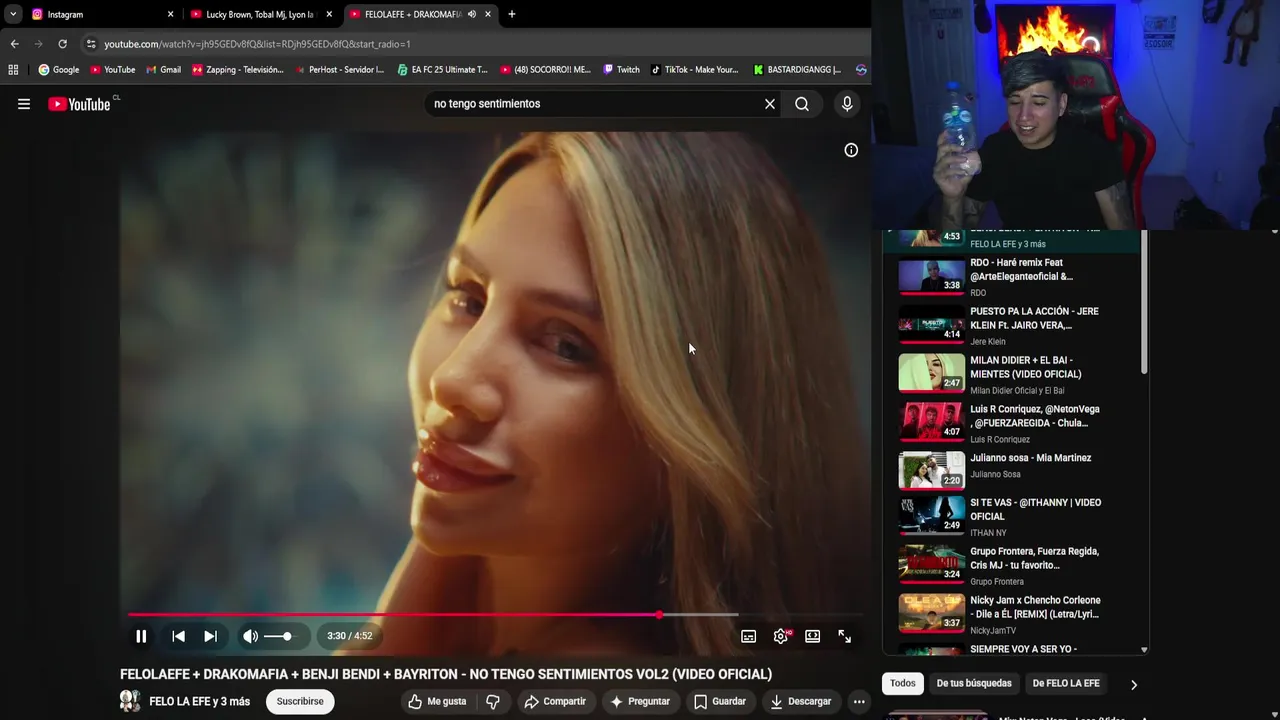This screenshot has height=720, width=1280.
Task: Select De FELO LA EFE chip
Action: 1066,683
